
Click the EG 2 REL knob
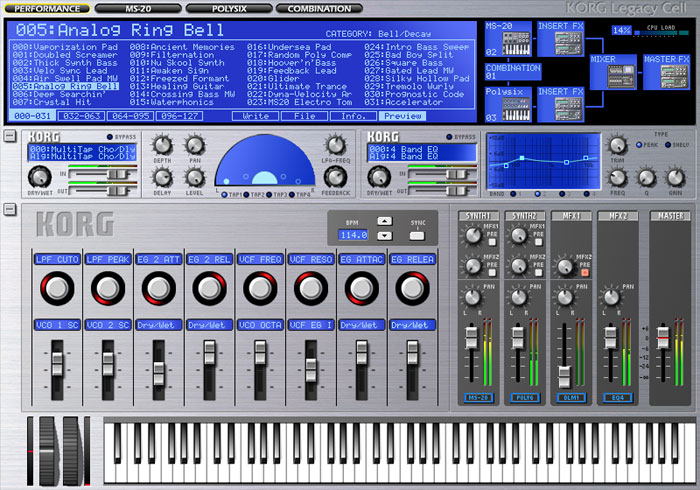[209, 289]
